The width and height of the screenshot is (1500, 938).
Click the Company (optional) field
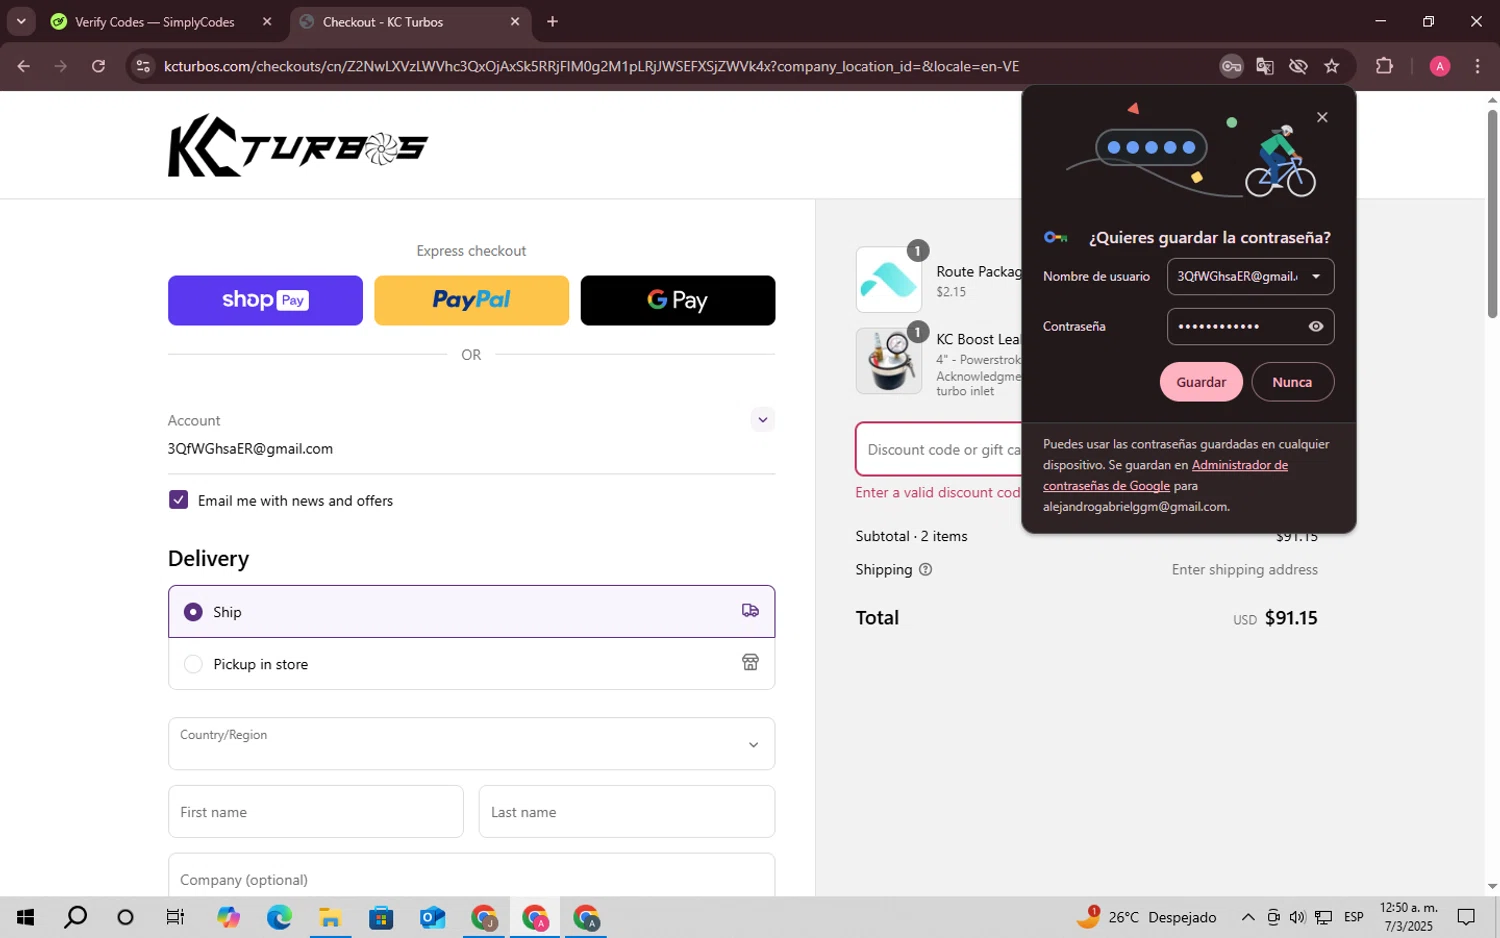click(471, 876)
